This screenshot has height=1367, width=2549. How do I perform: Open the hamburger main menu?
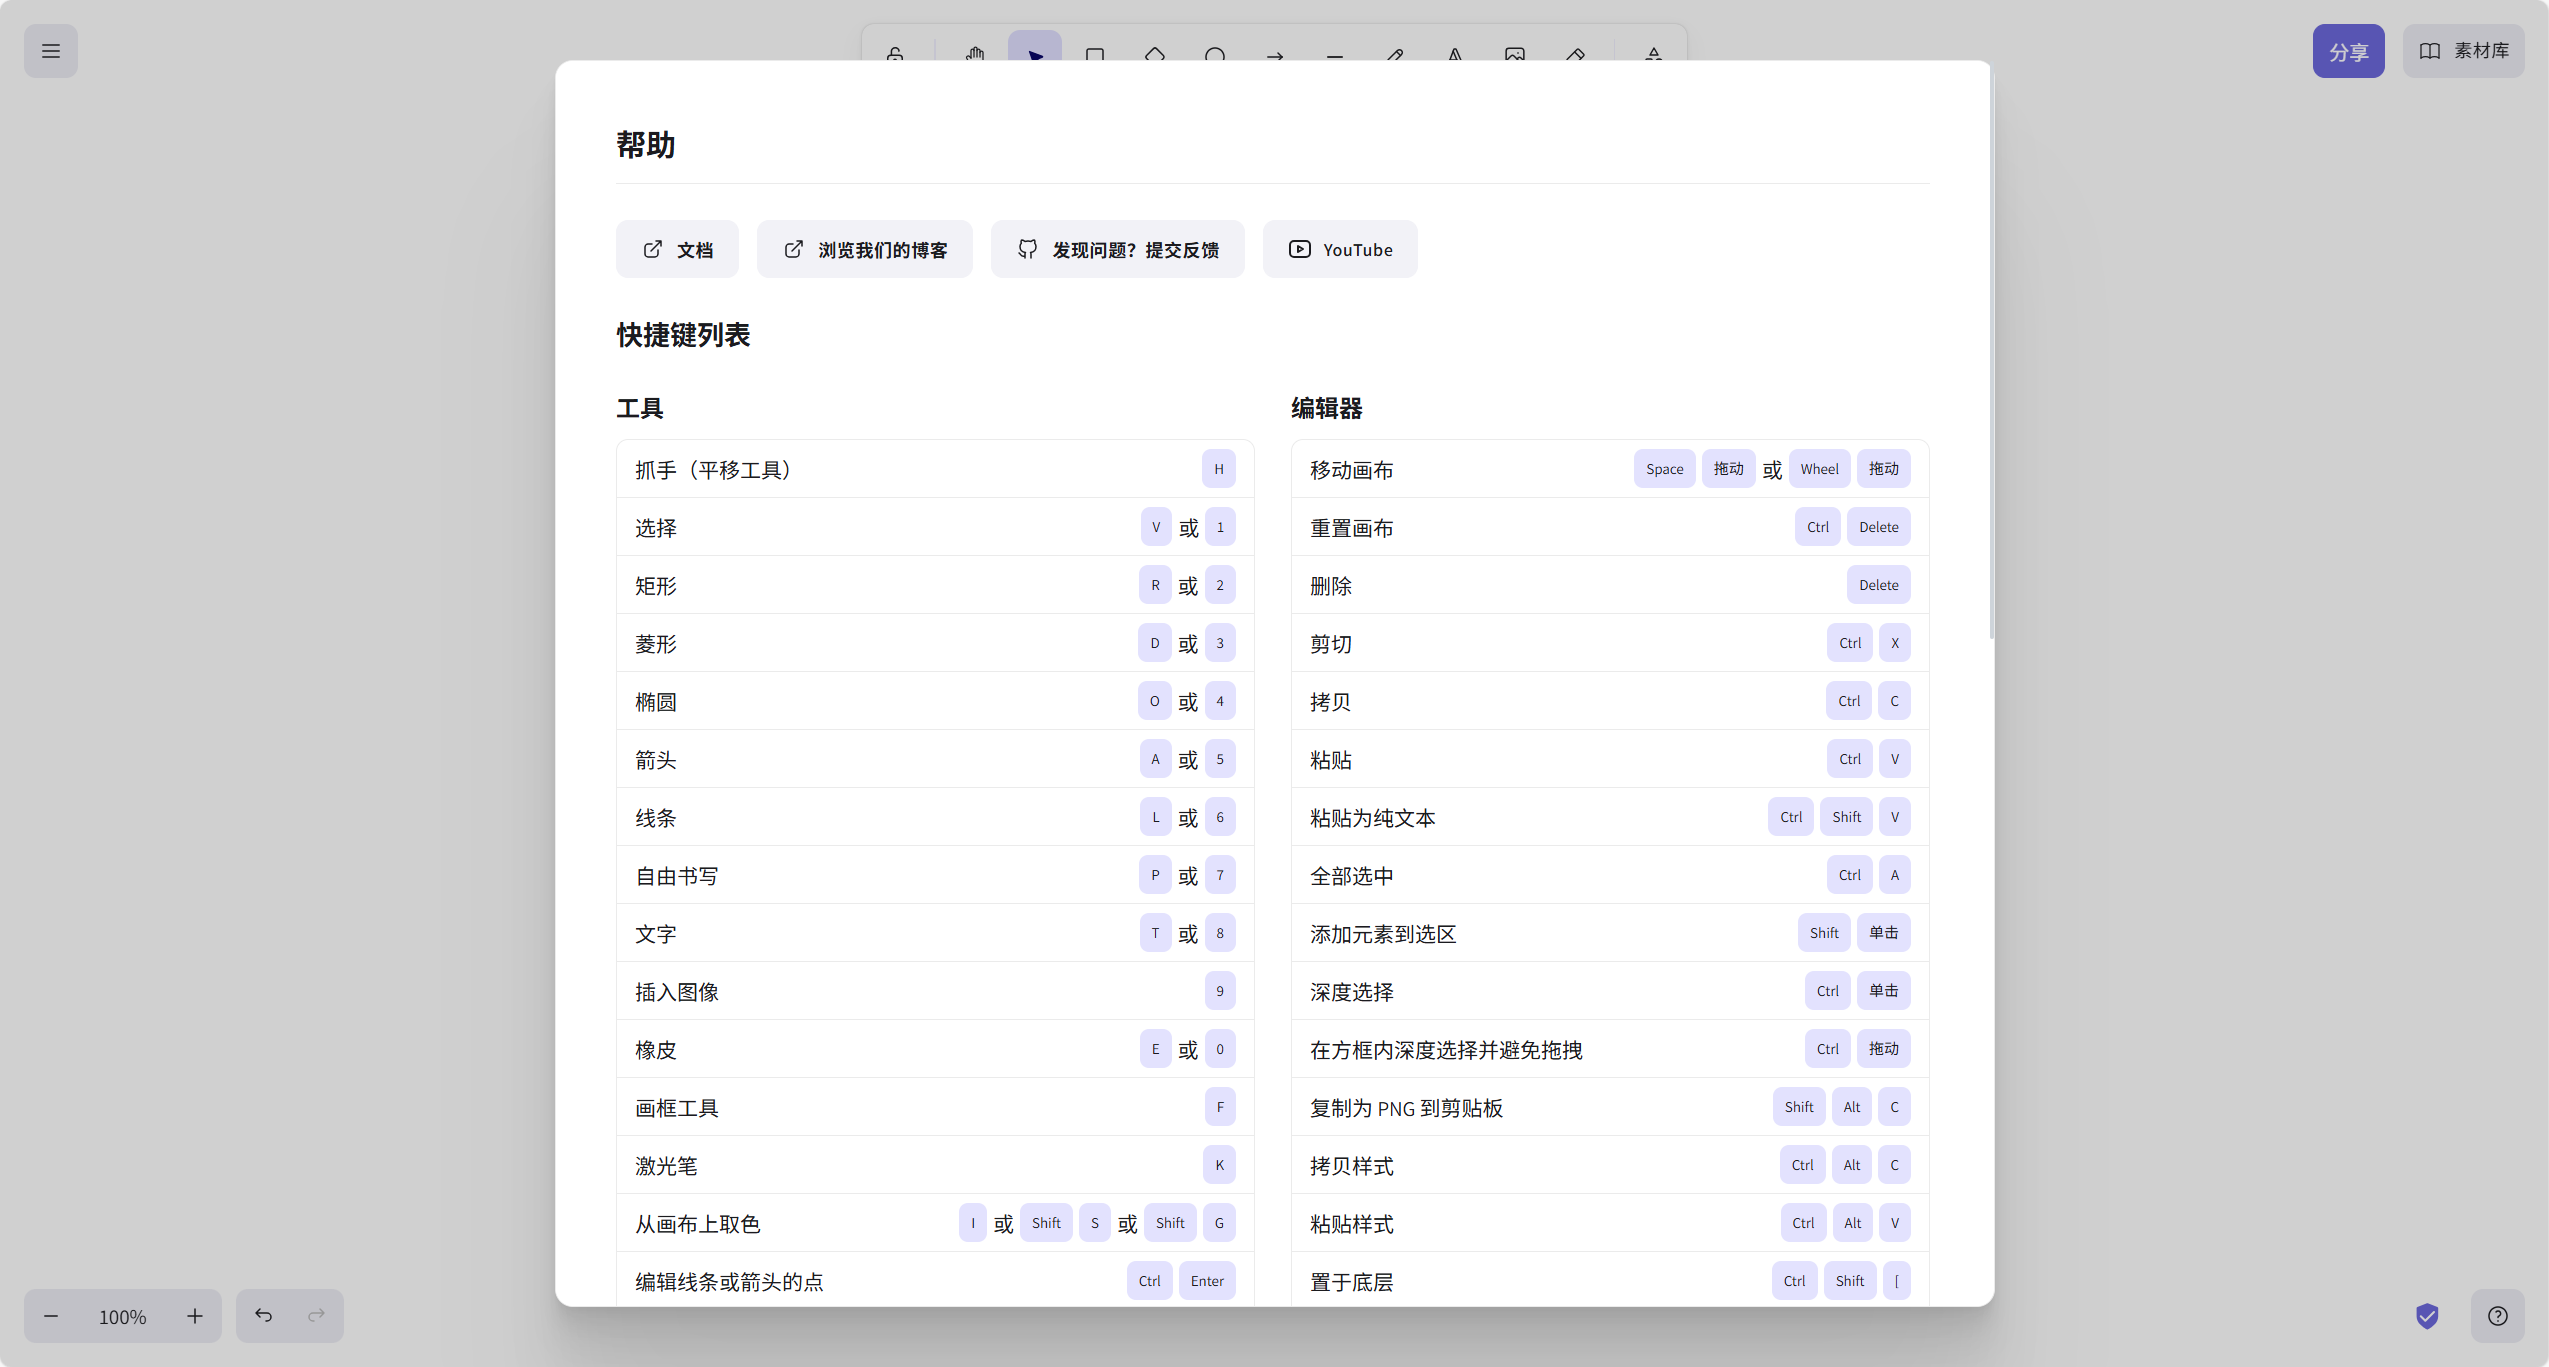tap(51, 51)
